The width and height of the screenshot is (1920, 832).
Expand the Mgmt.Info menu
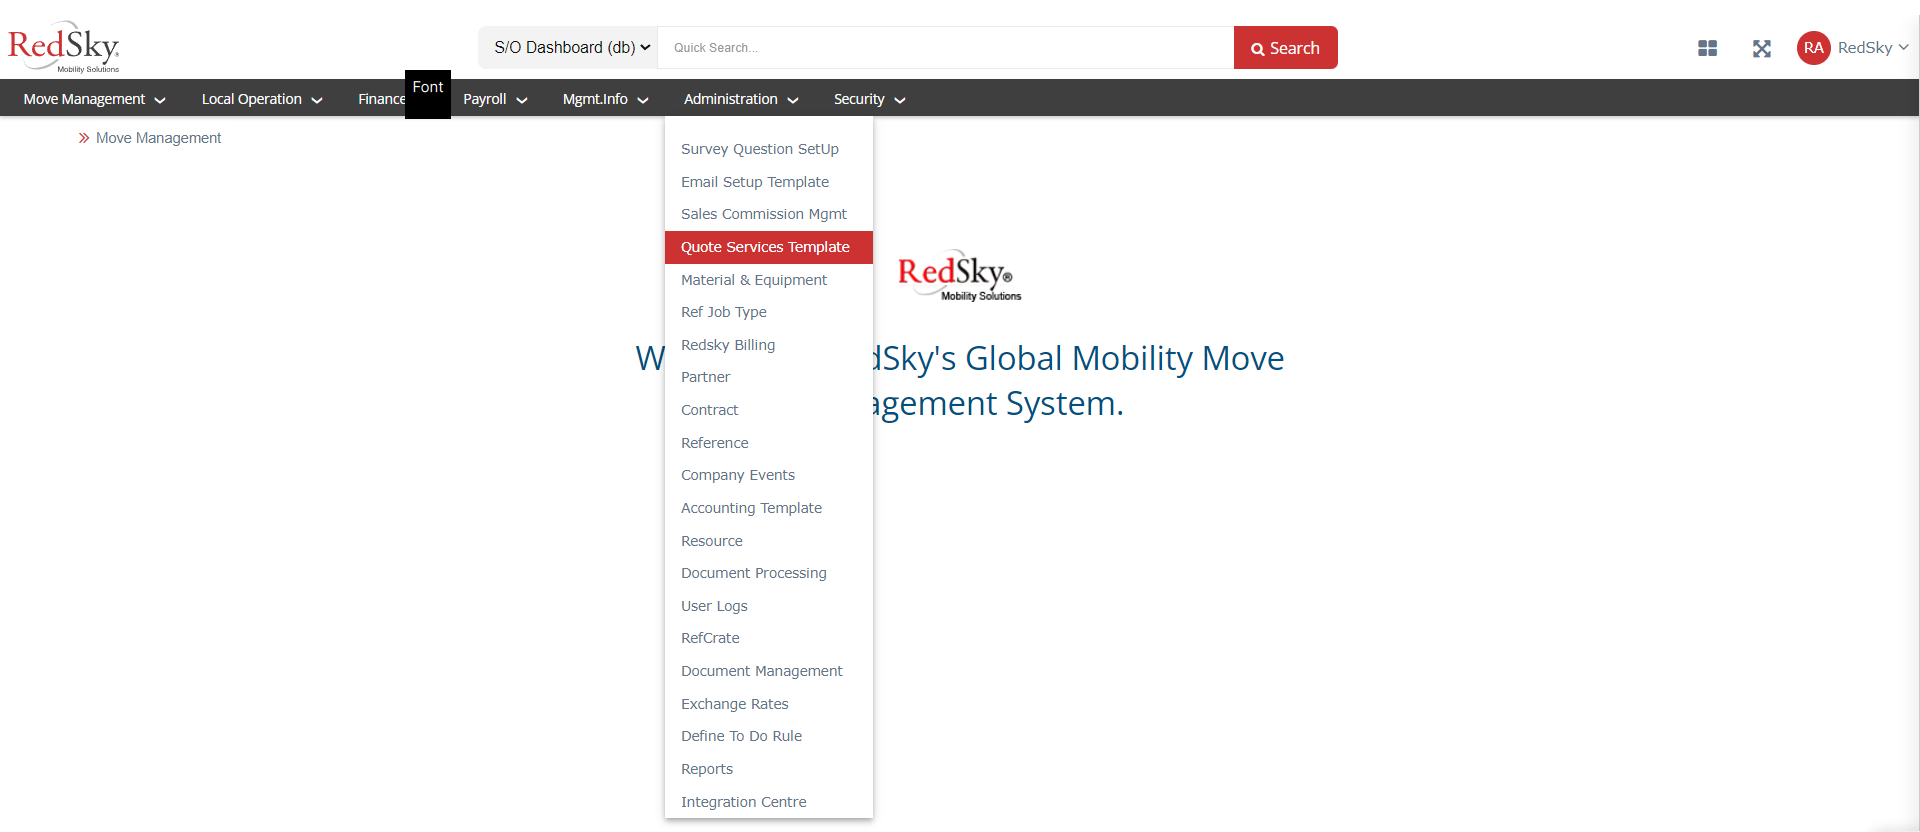pos(605,99)
